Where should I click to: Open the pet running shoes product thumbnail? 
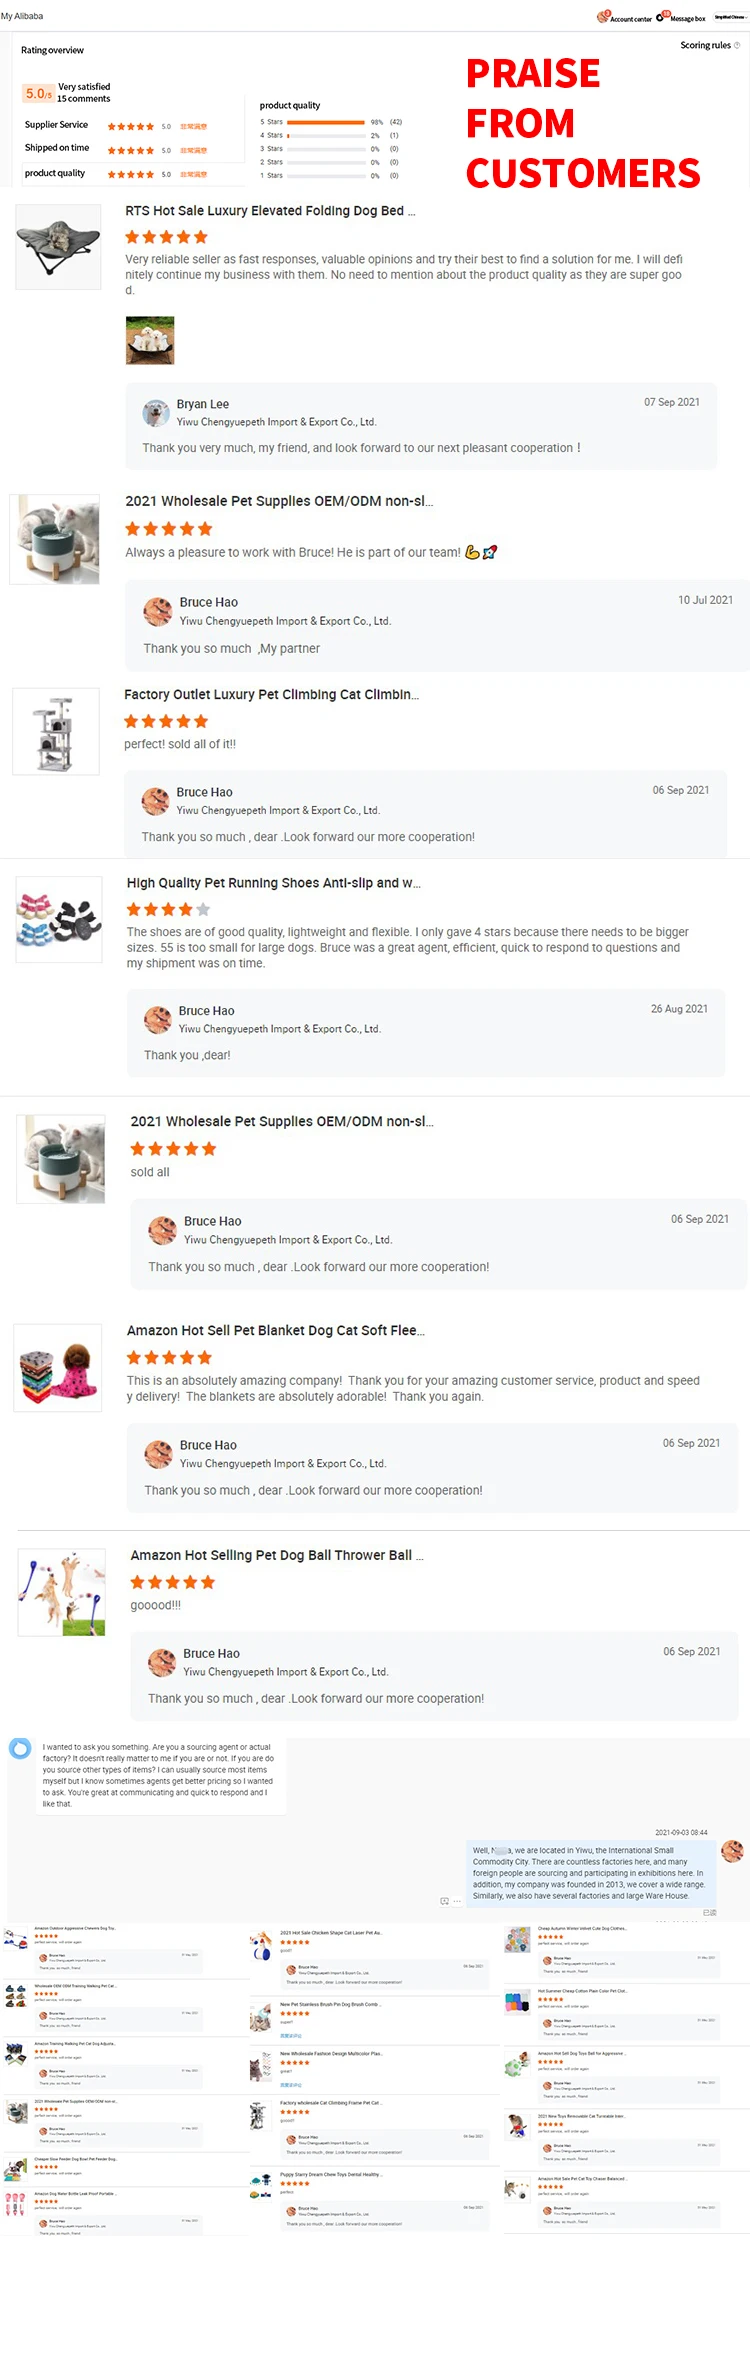59,919
